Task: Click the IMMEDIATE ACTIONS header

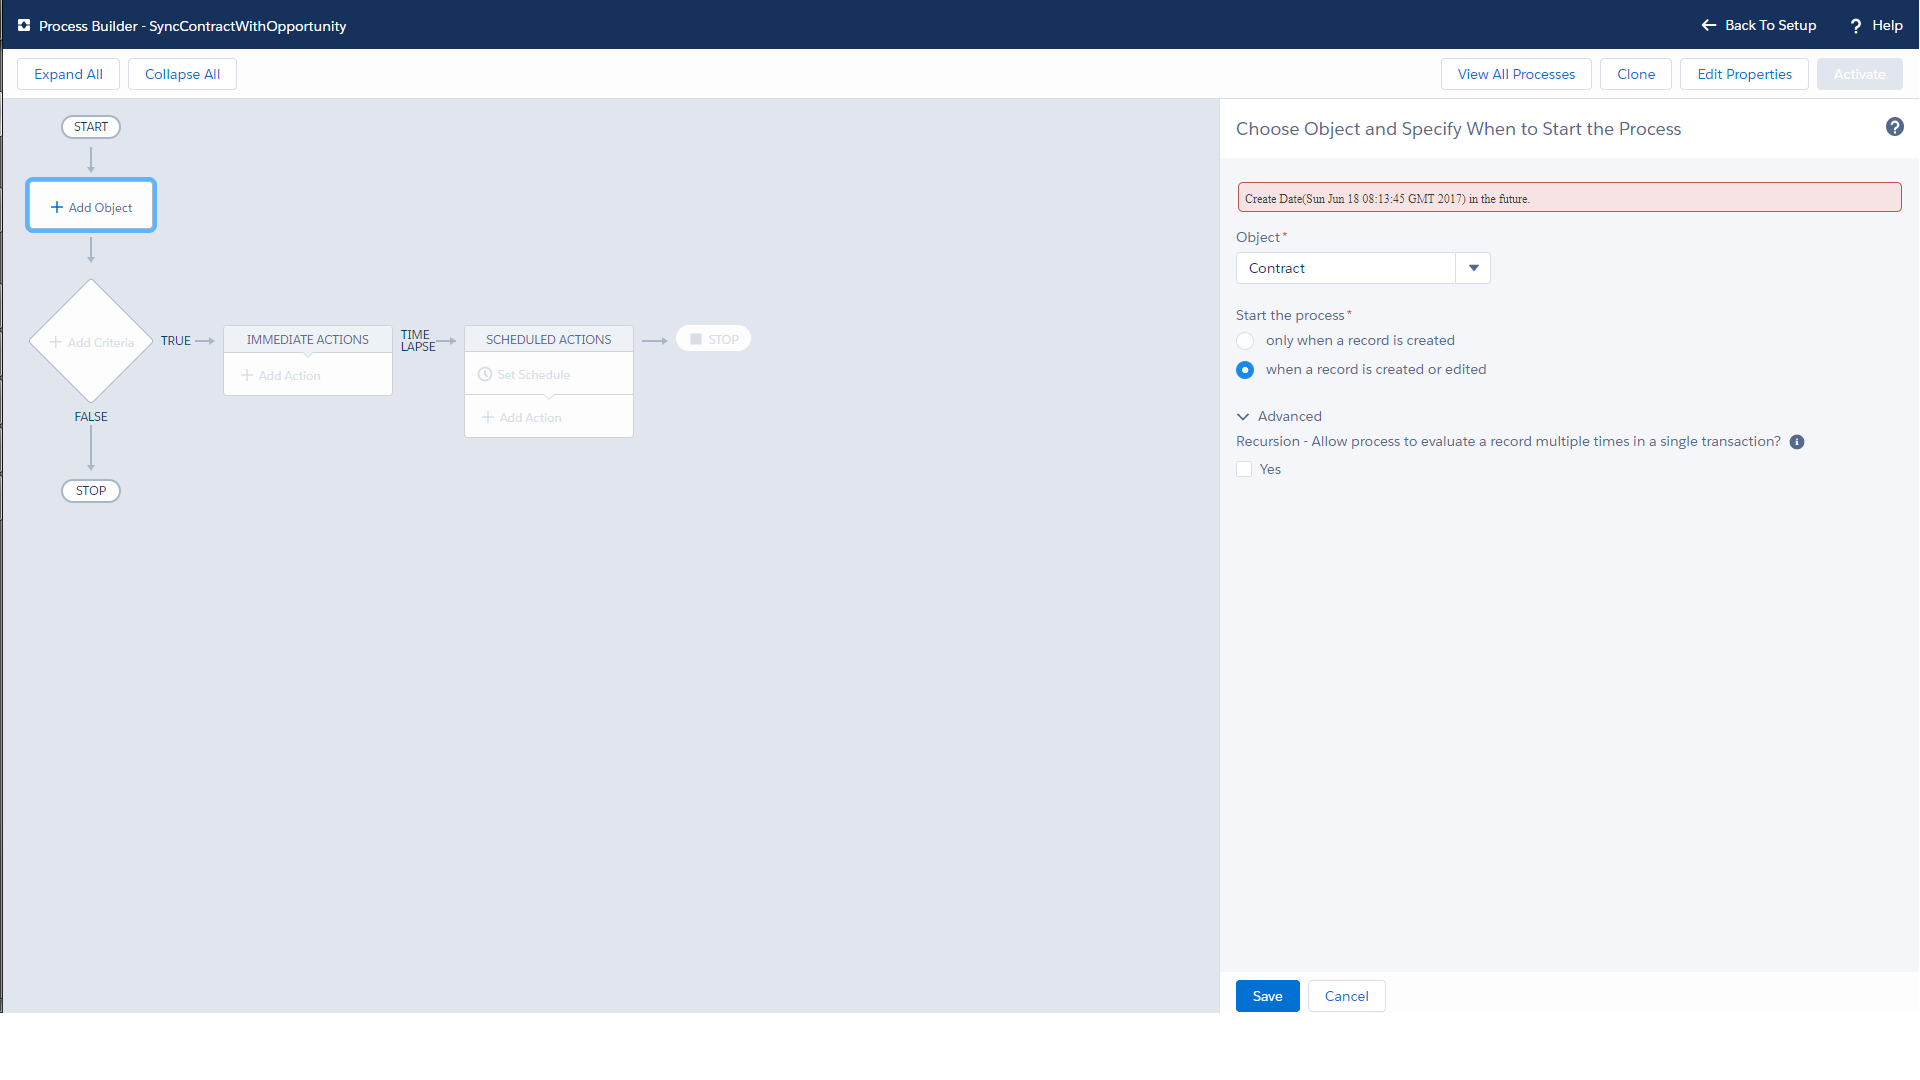Action: [x=308, y=339]
